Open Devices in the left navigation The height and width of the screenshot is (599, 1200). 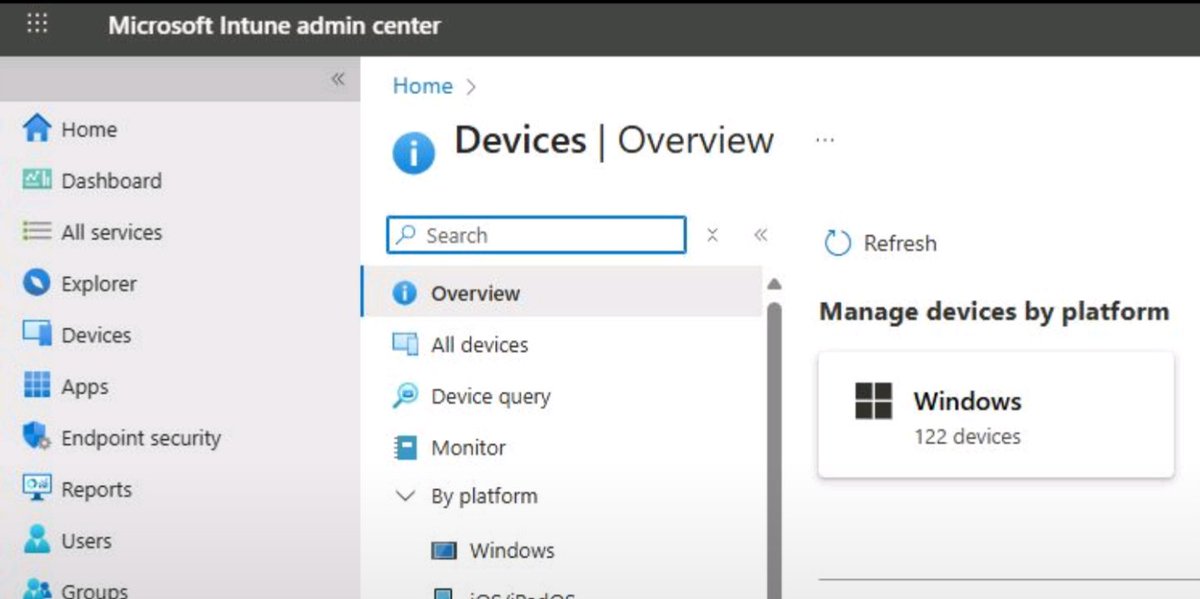tap(96, 335)
